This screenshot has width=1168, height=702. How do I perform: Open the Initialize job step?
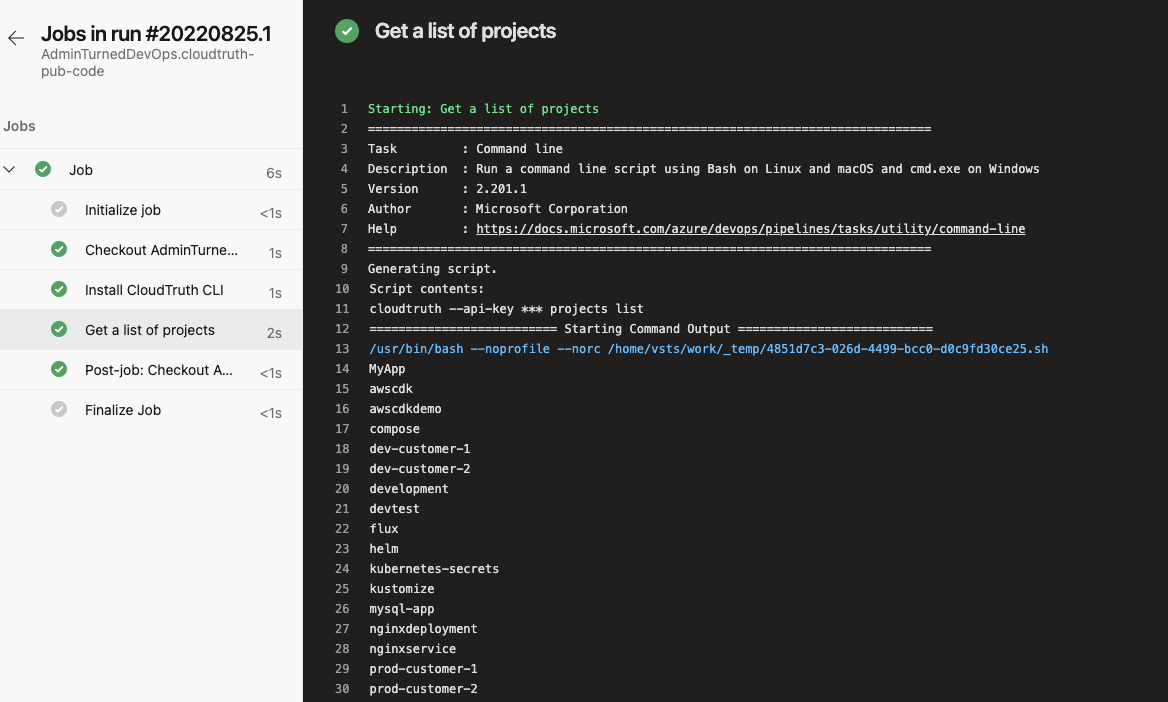(x=151, y=209)
